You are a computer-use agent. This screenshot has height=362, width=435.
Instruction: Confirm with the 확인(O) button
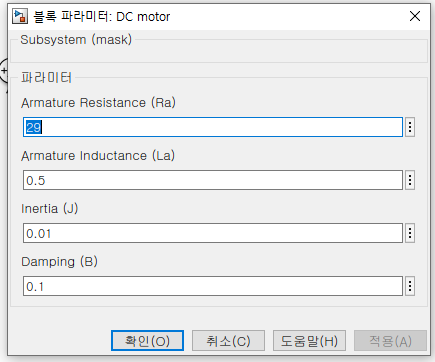147,341
